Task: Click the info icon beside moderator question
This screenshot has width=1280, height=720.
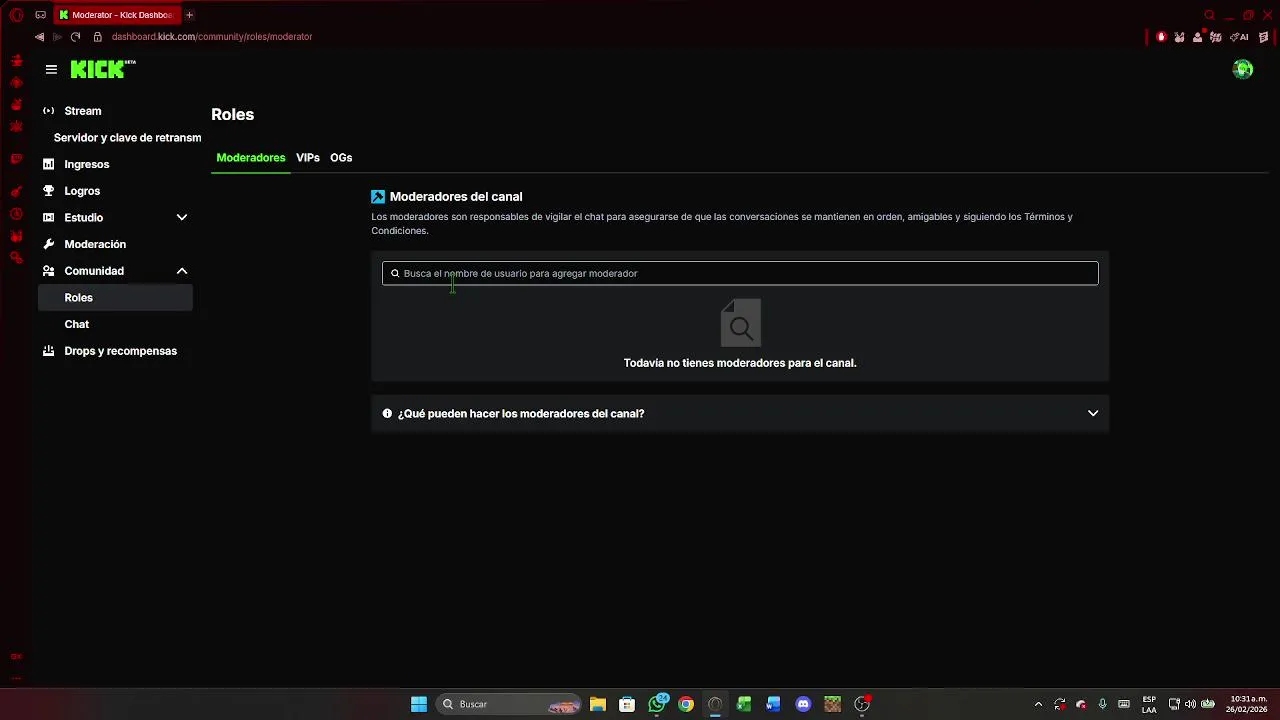Action: [387, 413]
